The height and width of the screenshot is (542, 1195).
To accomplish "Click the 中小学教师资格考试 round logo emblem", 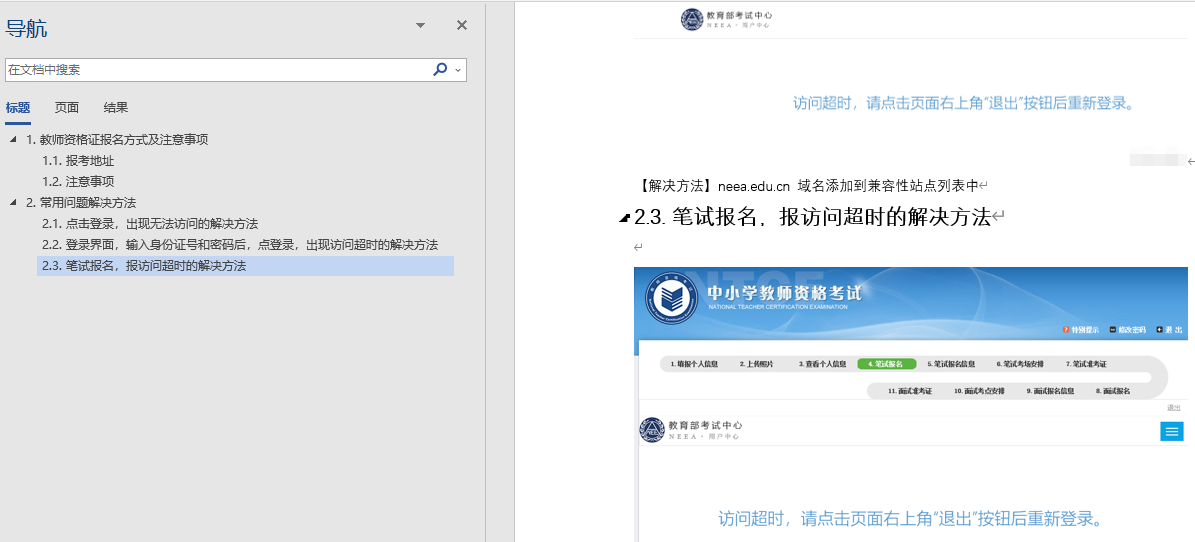I will click(671, 298).
